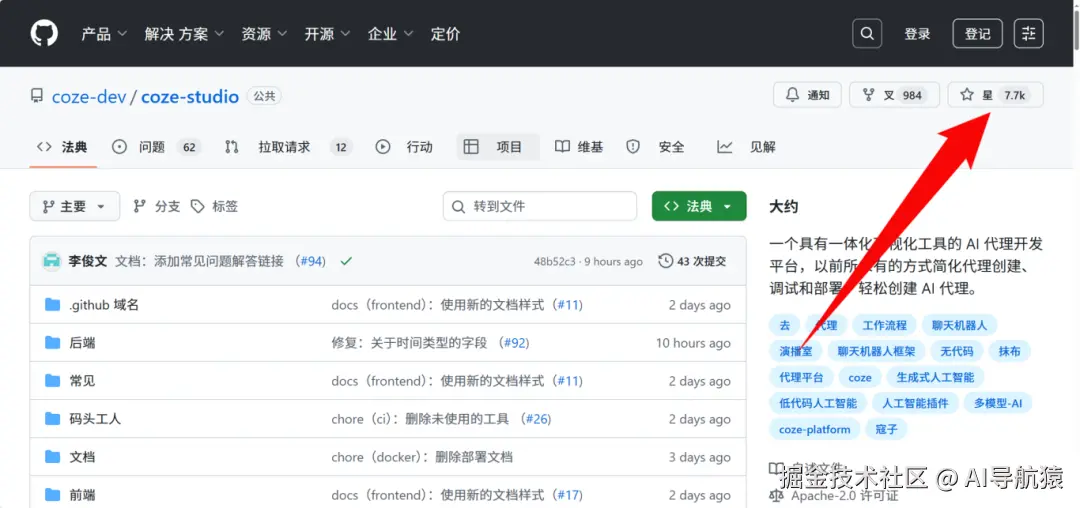The image size is (1080, 508).
Task: Click the 登记 sign-up button
Action: point(977,33)
